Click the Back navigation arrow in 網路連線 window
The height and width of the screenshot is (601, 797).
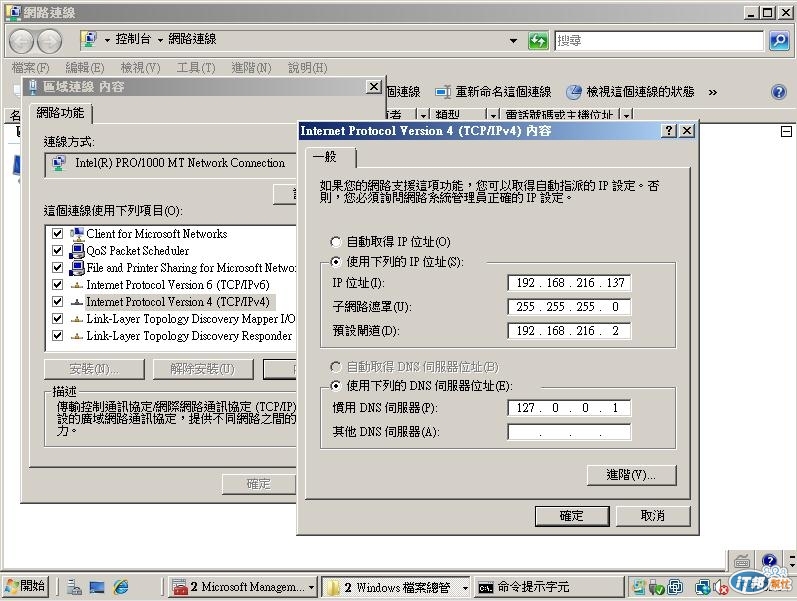21,41
